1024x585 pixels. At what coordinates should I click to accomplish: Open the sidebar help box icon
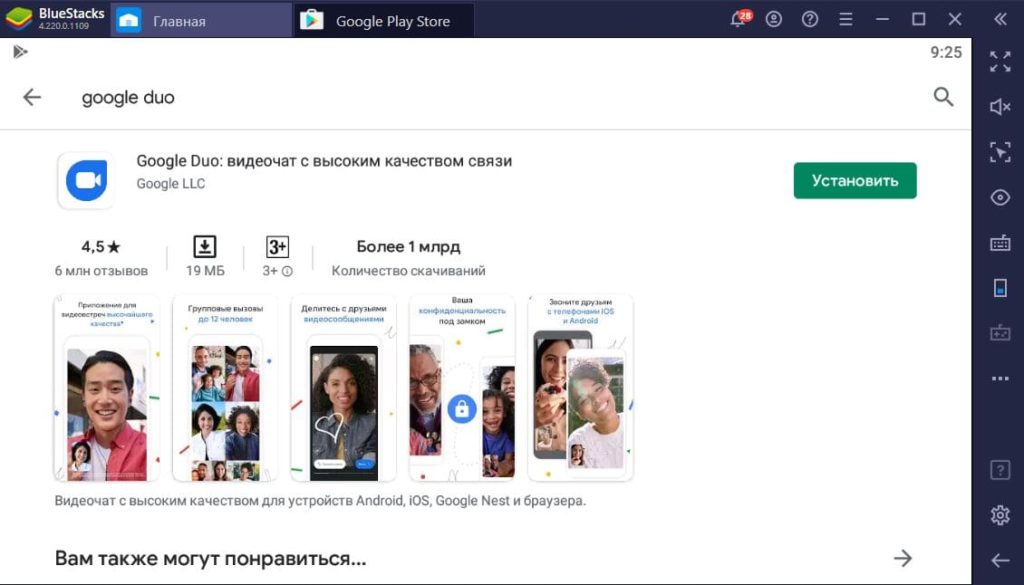1000,469
